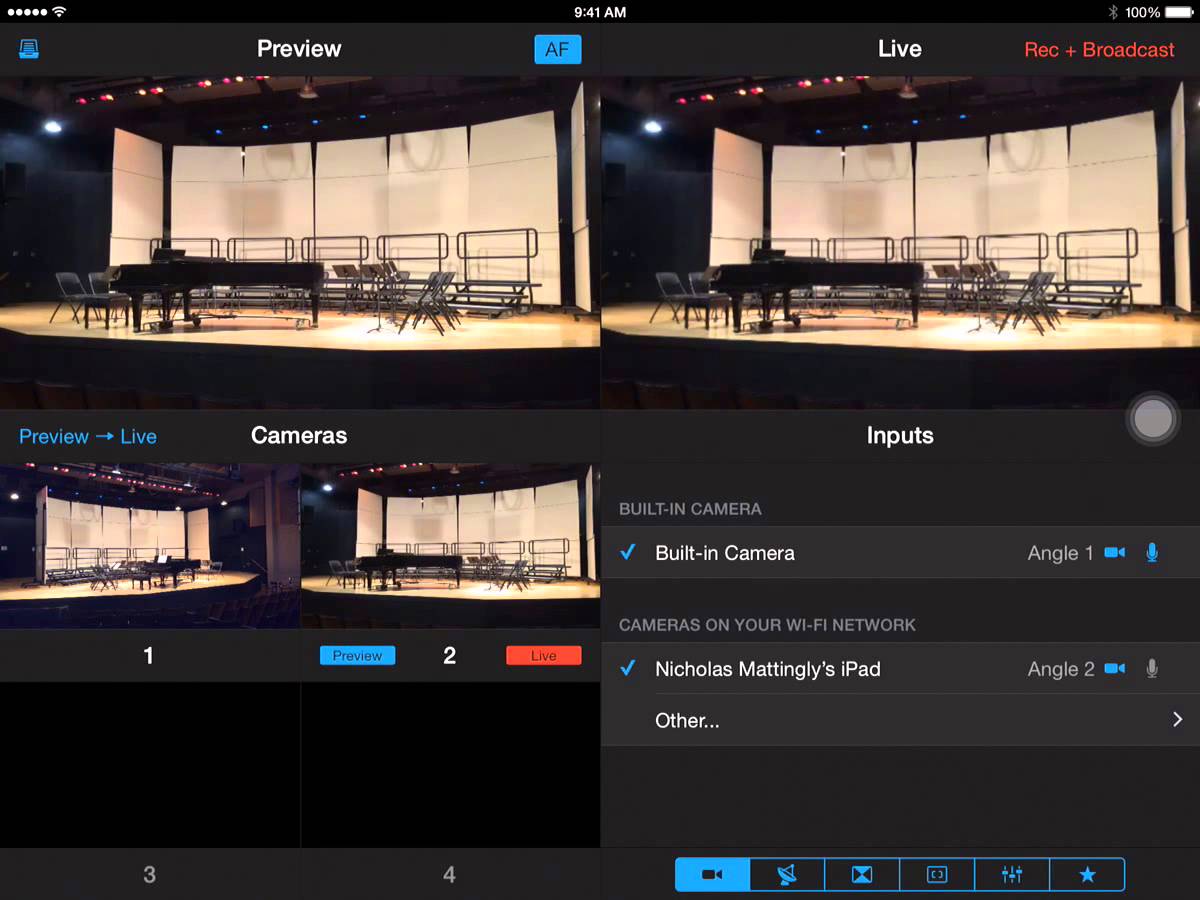Screen dimensions: 1200x900
Task: Select the camera 2 thumbnail marked Live
Action: [x=449, y=545]
